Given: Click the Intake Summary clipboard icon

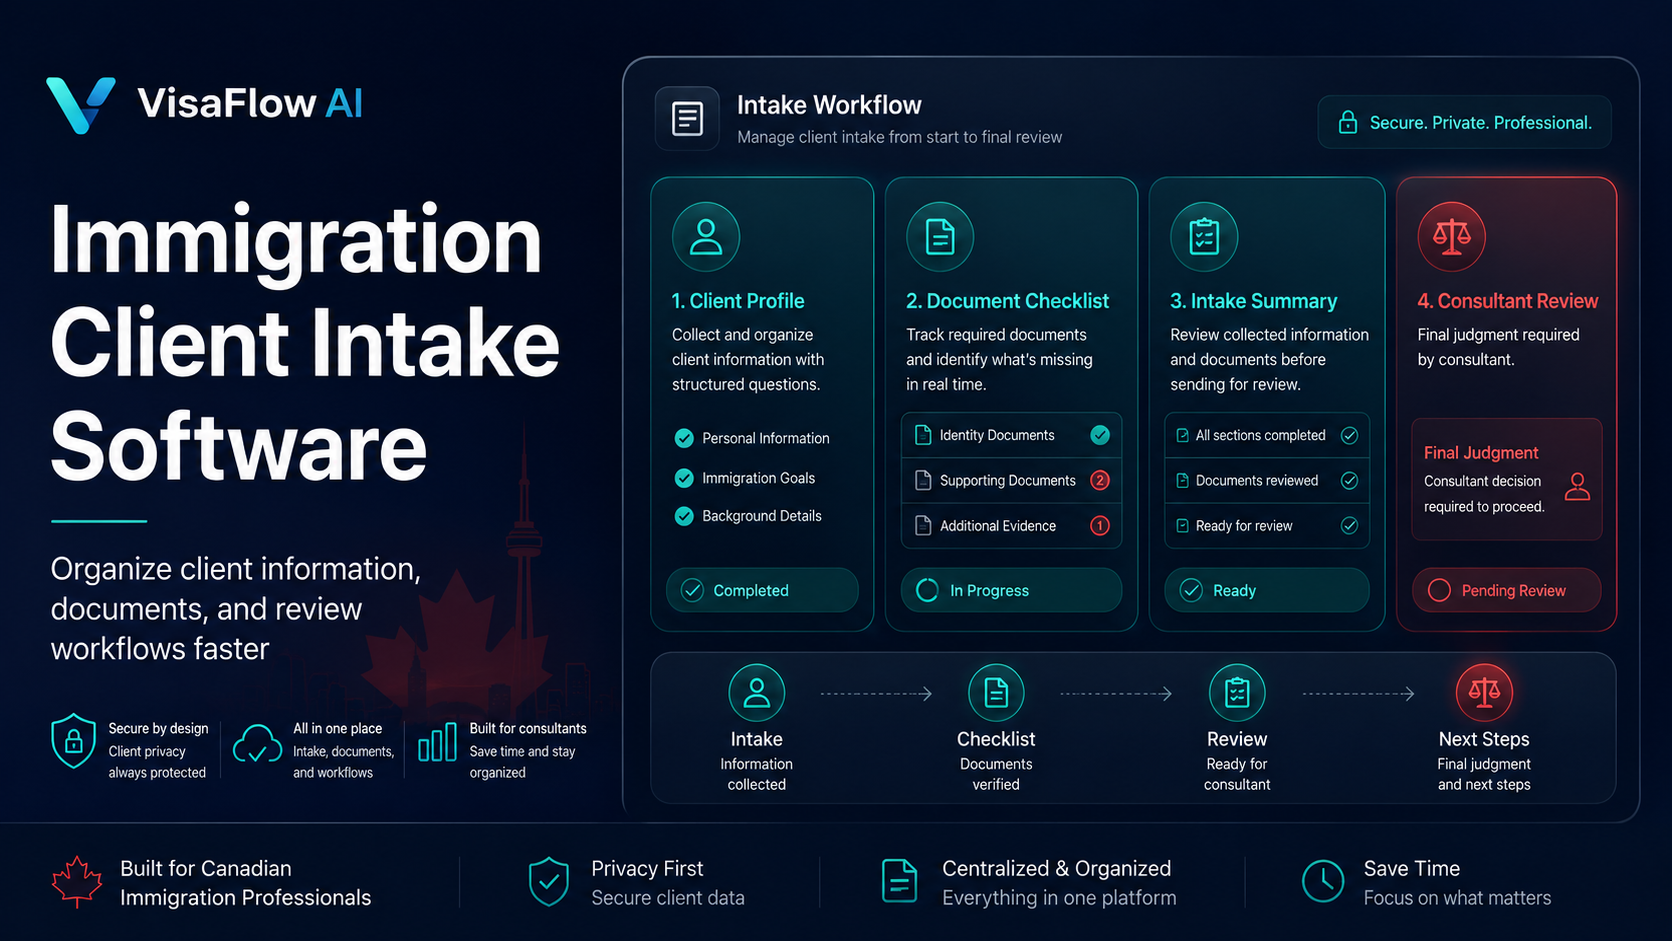Looking at the screenshot, I should click(1204, 237).
